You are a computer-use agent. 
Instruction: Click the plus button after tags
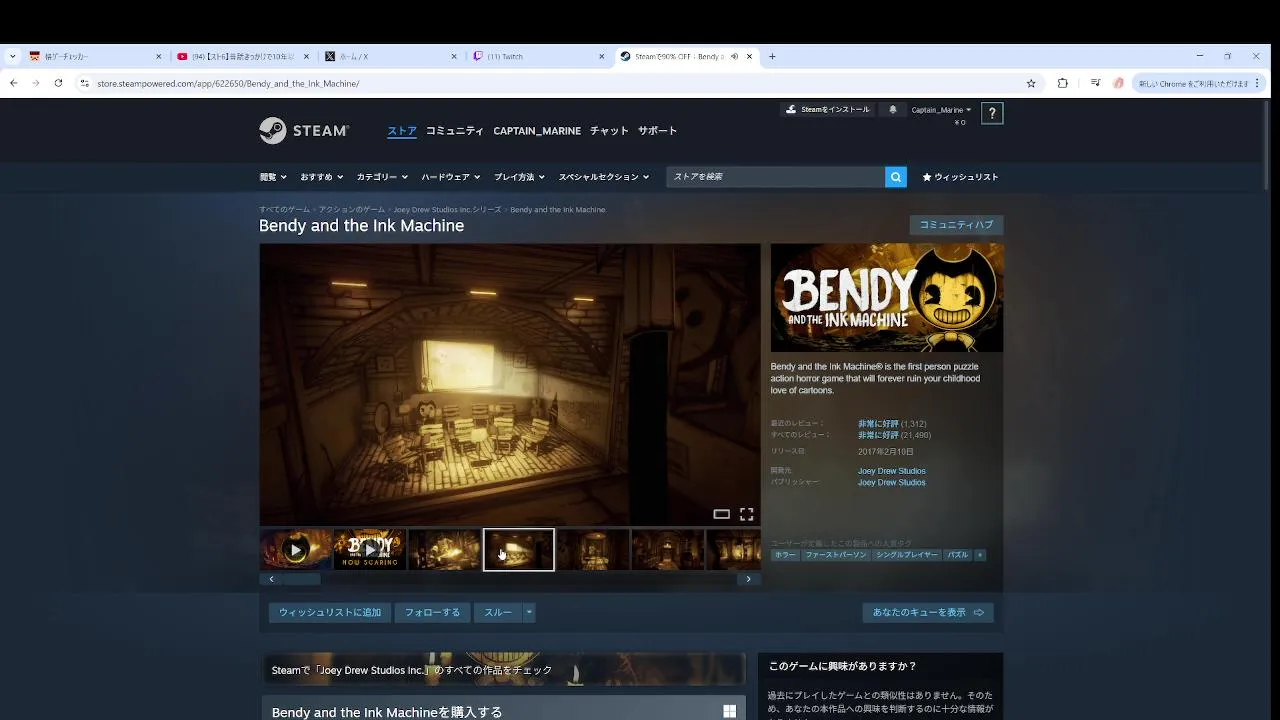tap(980, 555)
